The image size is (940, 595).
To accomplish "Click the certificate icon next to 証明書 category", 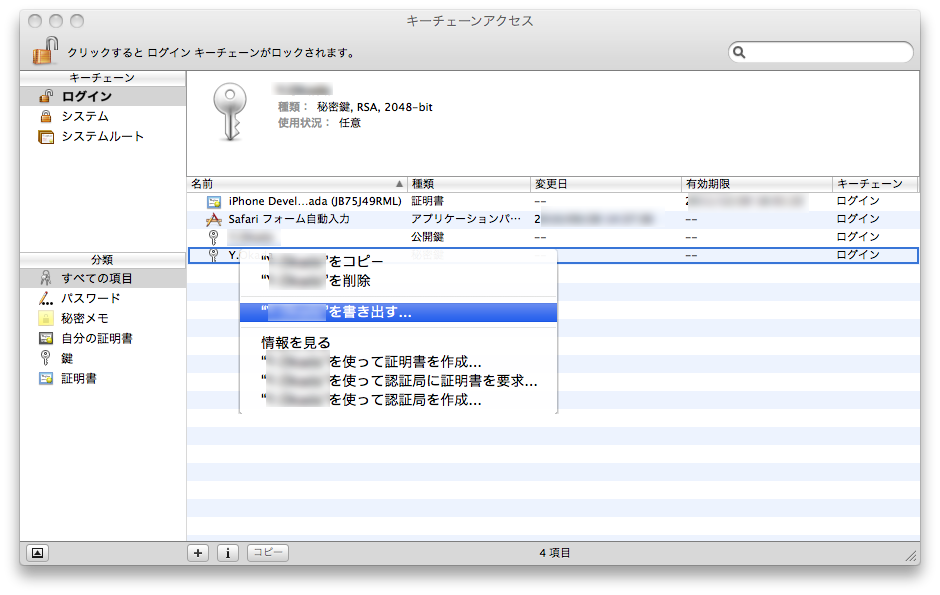I will tap(46, 379).
